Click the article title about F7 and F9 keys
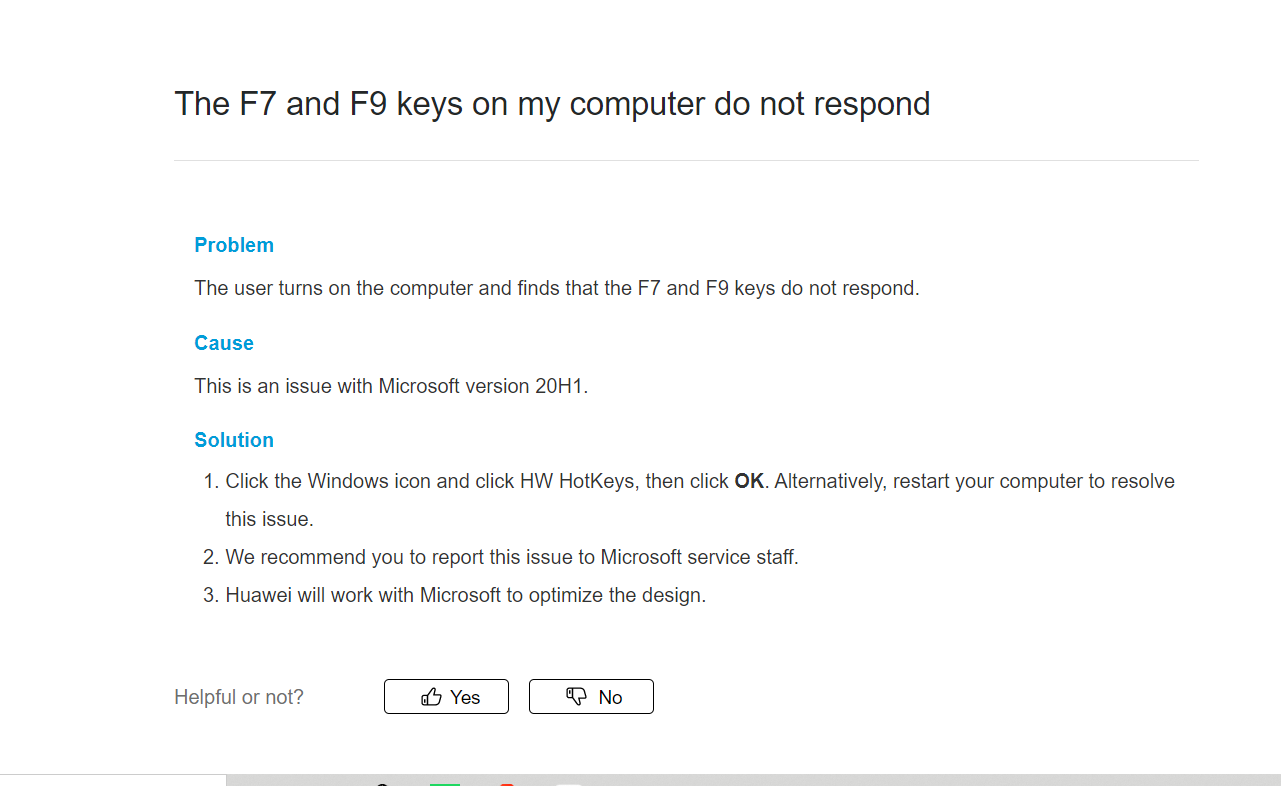The image size is (1281, 786). [552, 104]
